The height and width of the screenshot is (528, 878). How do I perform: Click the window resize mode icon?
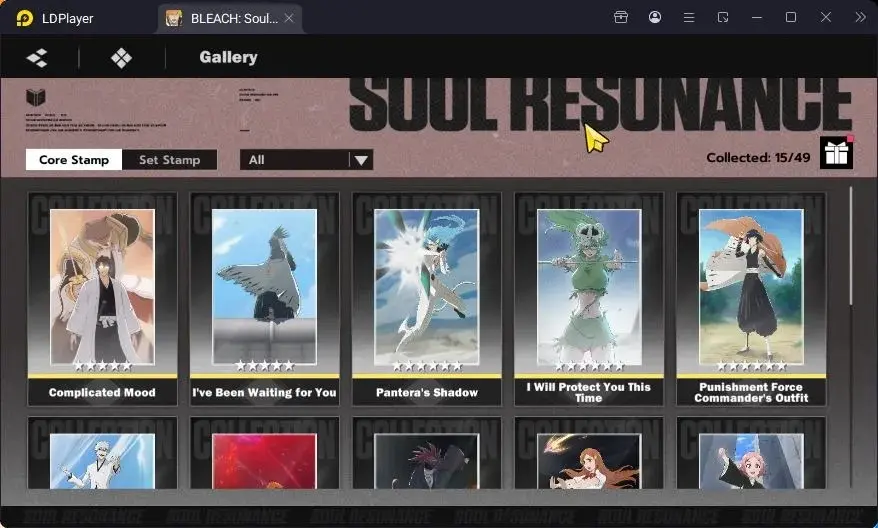click(723, 17)
